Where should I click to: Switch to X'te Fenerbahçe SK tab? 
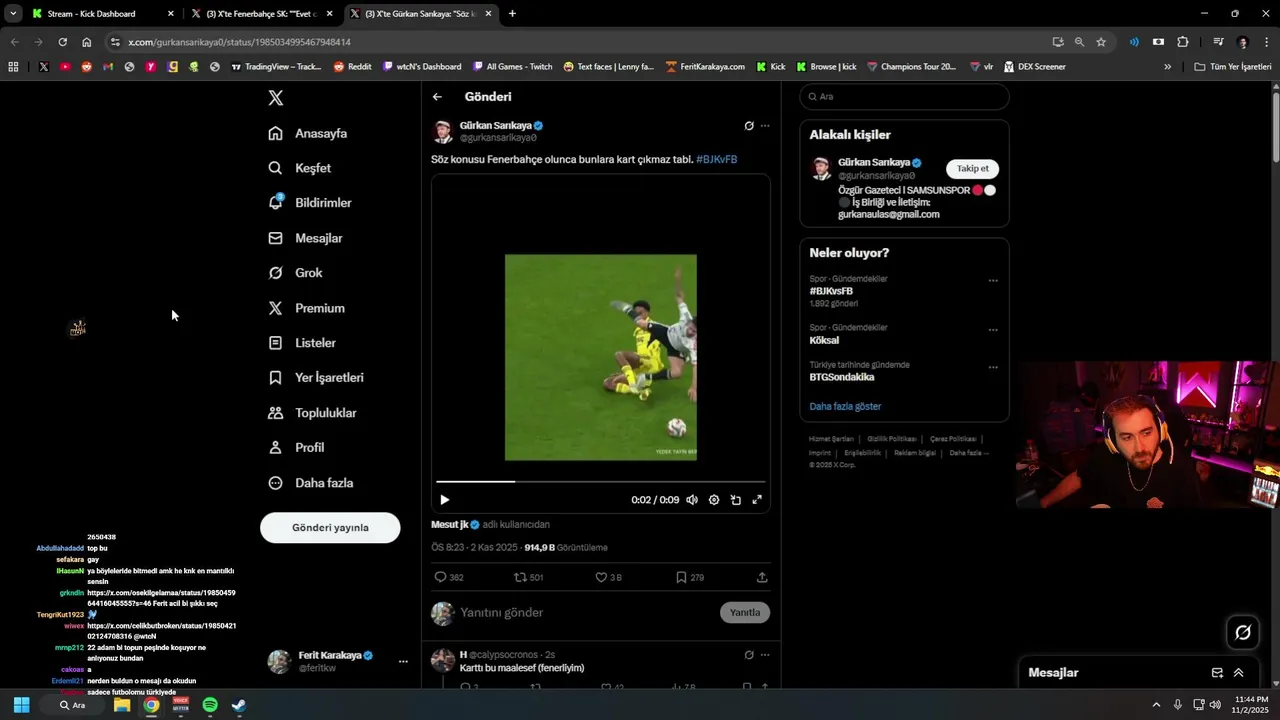(x=262, y=14)
